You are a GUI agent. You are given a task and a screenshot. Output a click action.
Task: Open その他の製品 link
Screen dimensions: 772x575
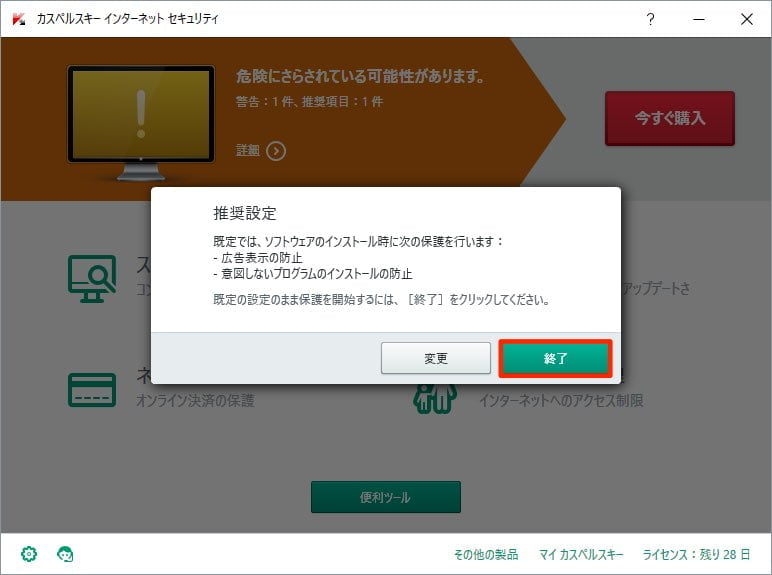click(x=486, y=555)
